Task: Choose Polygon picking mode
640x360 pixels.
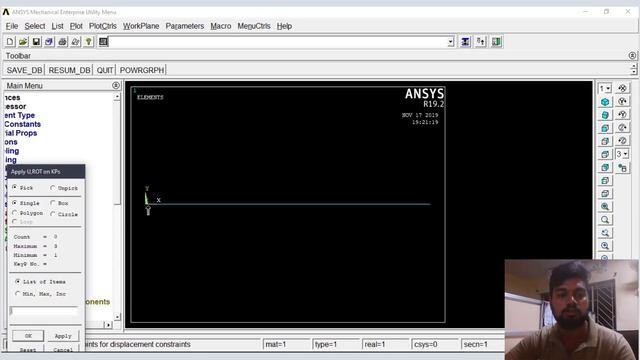Action: [15, 213]
